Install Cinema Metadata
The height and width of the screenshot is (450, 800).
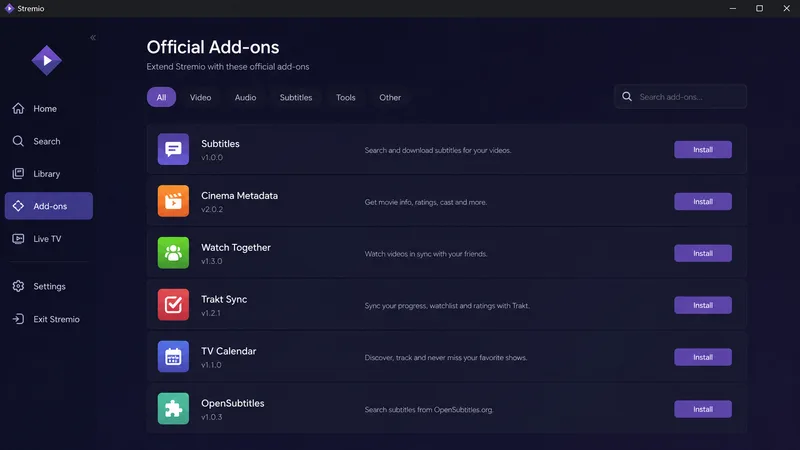click(703, 202)
